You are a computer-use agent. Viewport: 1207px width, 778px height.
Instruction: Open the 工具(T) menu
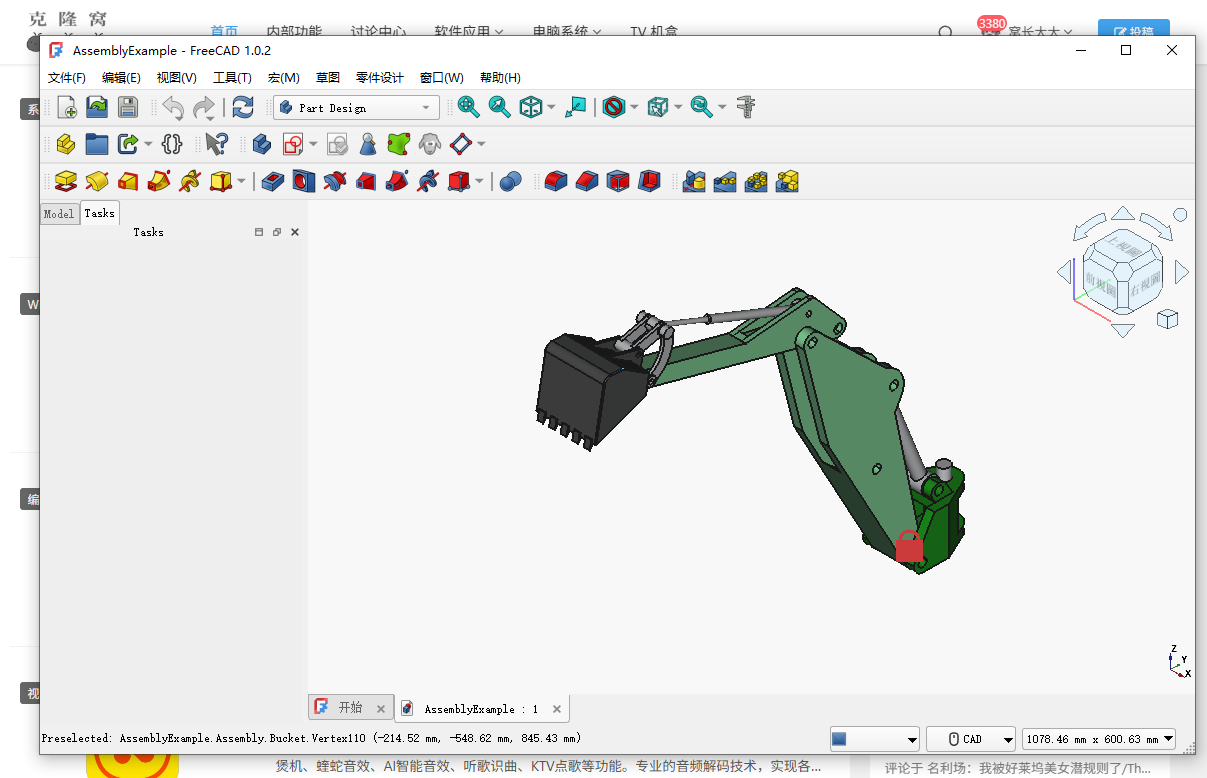(x=232, y=78)
